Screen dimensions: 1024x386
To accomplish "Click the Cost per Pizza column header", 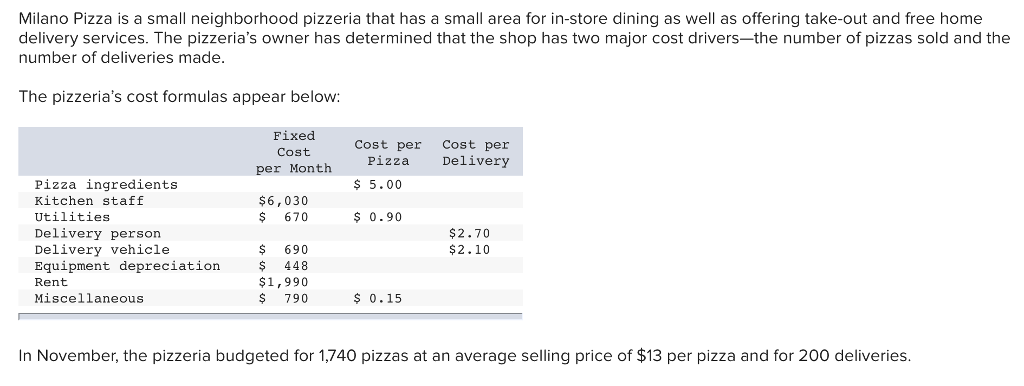I will click(x=388, y=153).
